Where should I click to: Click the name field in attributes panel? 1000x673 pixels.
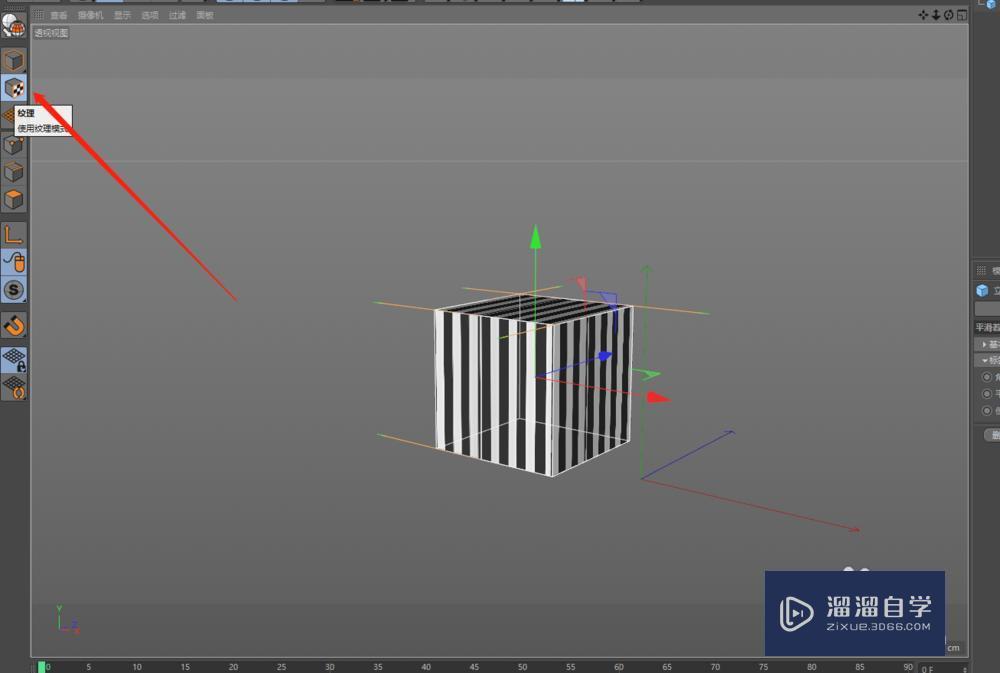pyautogui.click(x=987, y=309)
